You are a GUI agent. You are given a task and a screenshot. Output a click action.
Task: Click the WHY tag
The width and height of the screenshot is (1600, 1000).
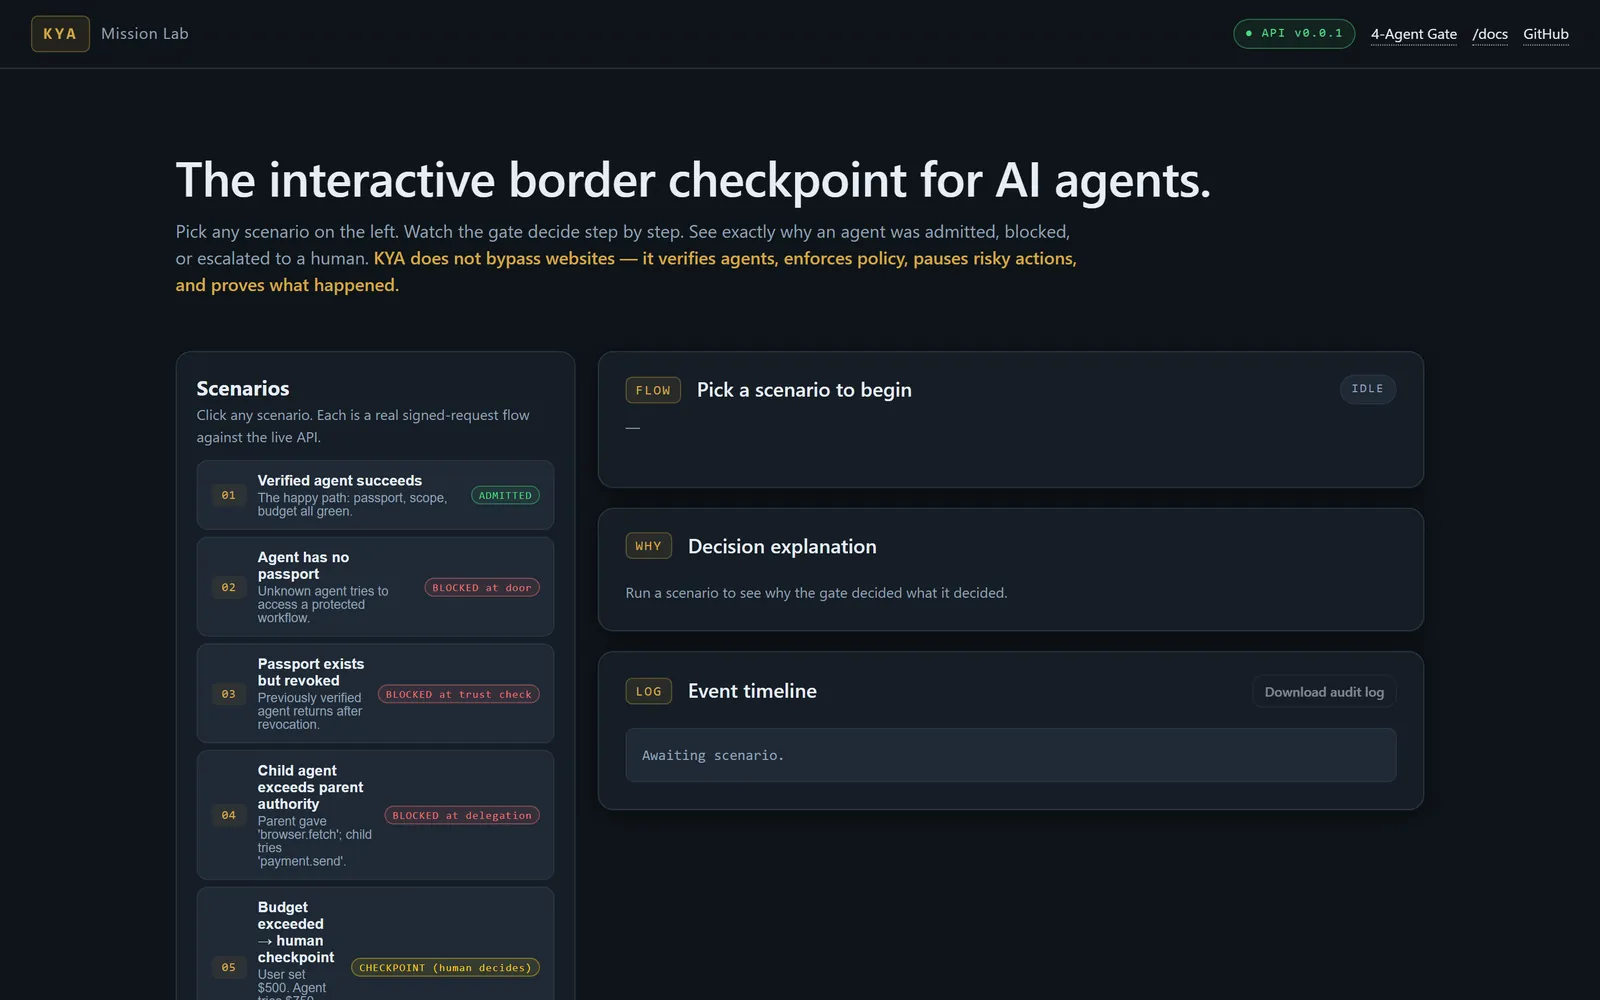(648, 546)
